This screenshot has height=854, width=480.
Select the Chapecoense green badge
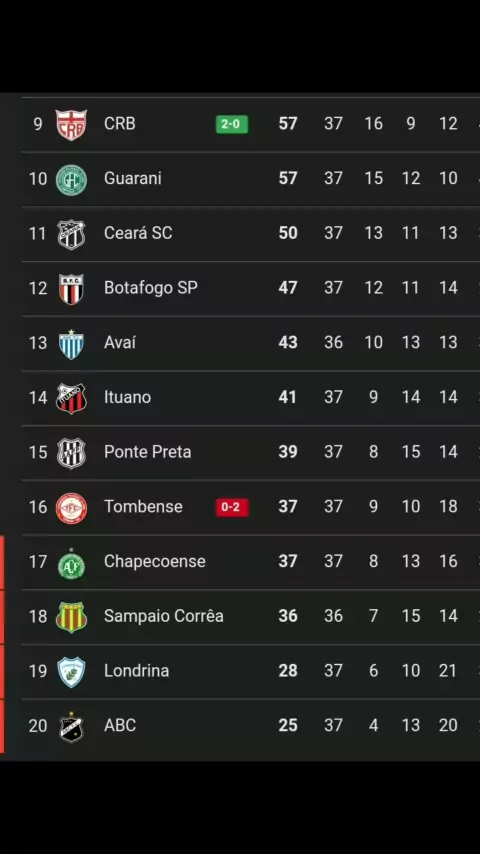click(71, 563)
